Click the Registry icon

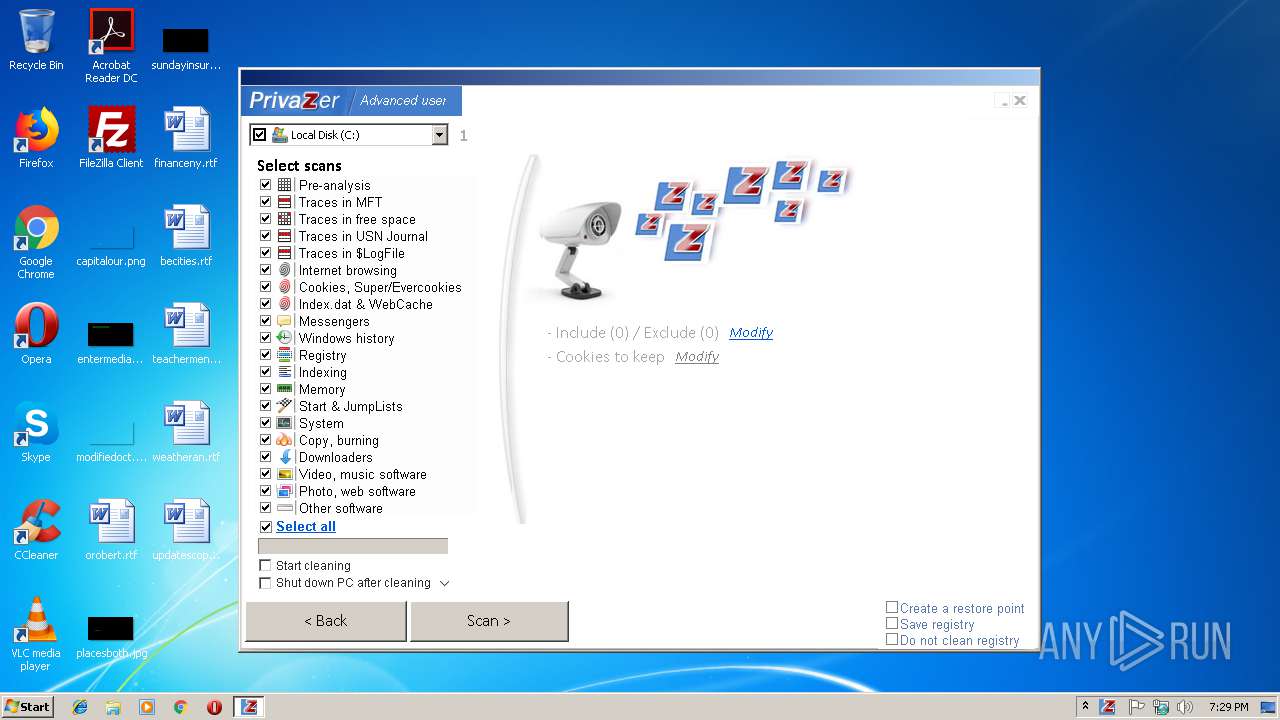(x=285, y=355)
